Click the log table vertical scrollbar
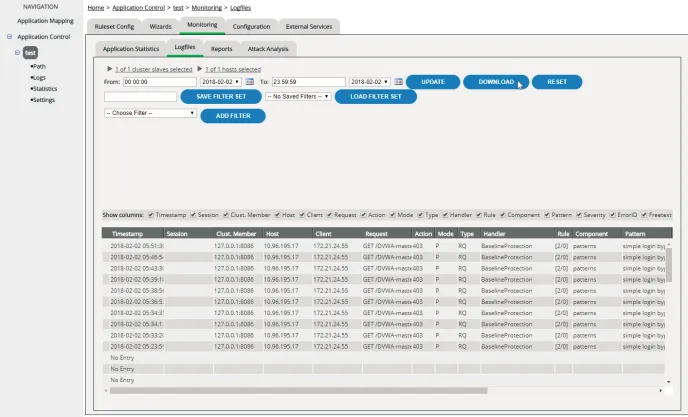 click(x=669, y=265)
